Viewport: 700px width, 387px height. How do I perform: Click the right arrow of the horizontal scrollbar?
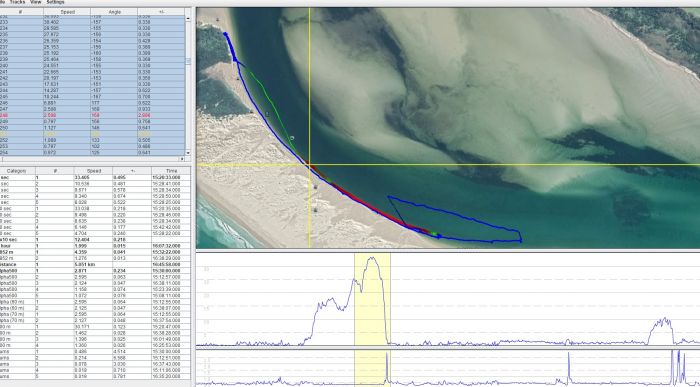point(182,159)
